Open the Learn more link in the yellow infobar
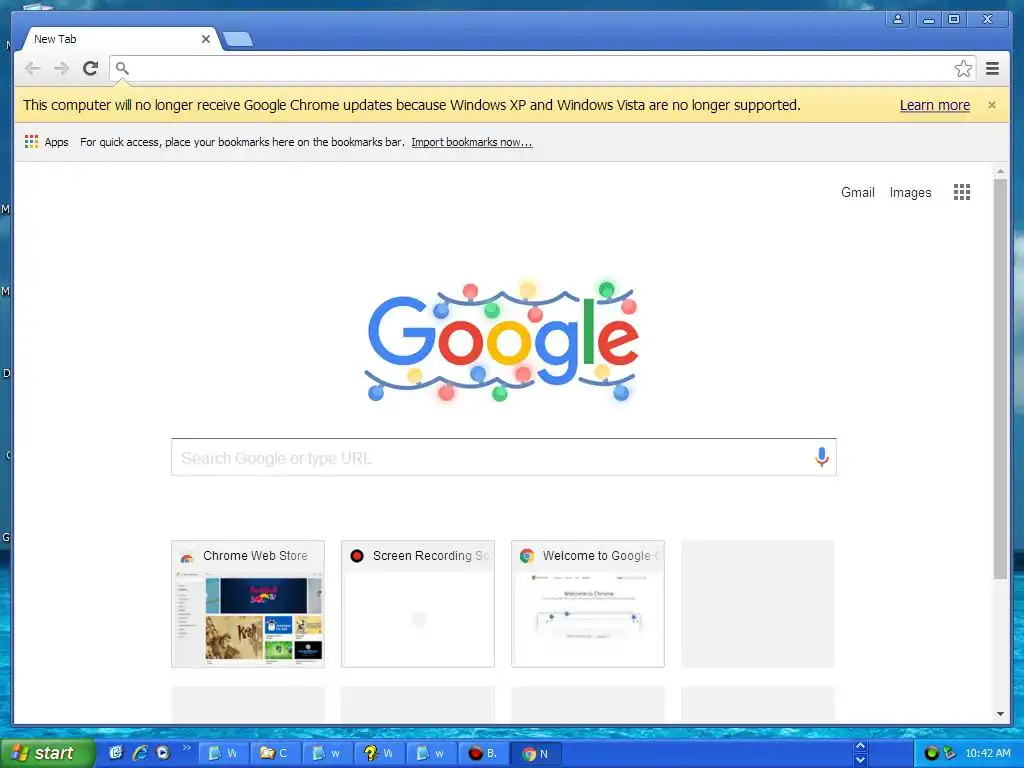Viewport: 1024px width, 768px height. pos(935,105)
